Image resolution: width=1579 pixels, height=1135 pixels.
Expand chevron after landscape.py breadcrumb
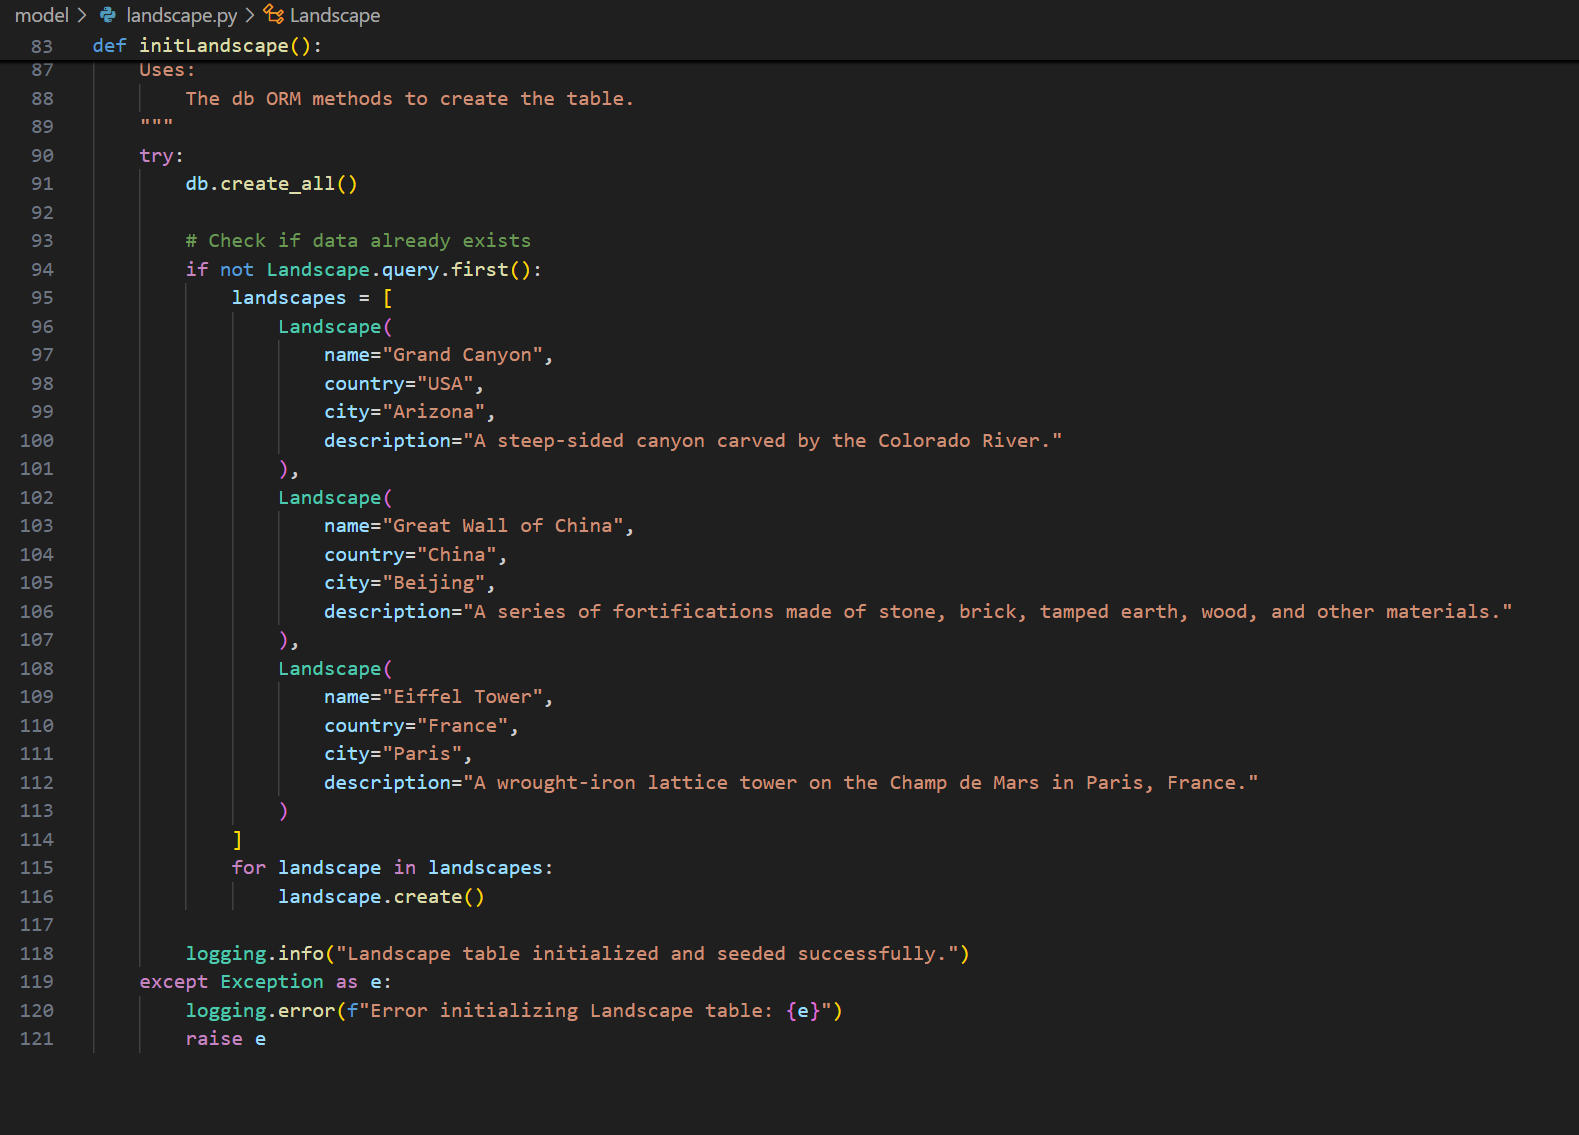pos(250,15)
